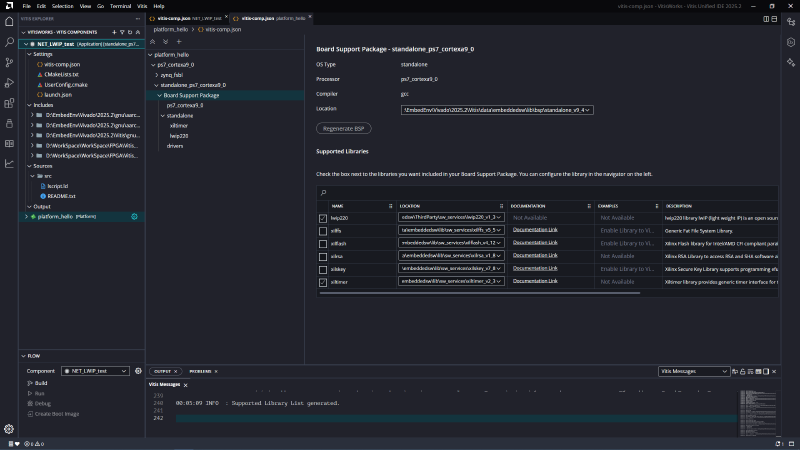Image resolution: width=800 pixels, height=450 pixels.
Task: Uncheck the xiltimer library checkbox
Action: [x=323, y=282]
